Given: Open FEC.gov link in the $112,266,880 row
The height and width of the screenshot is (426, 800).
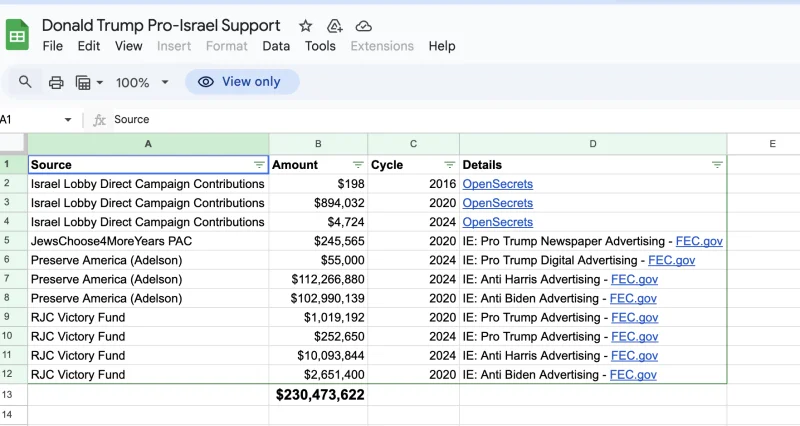Looking at the screenshot, I should [x=634, y=280].
